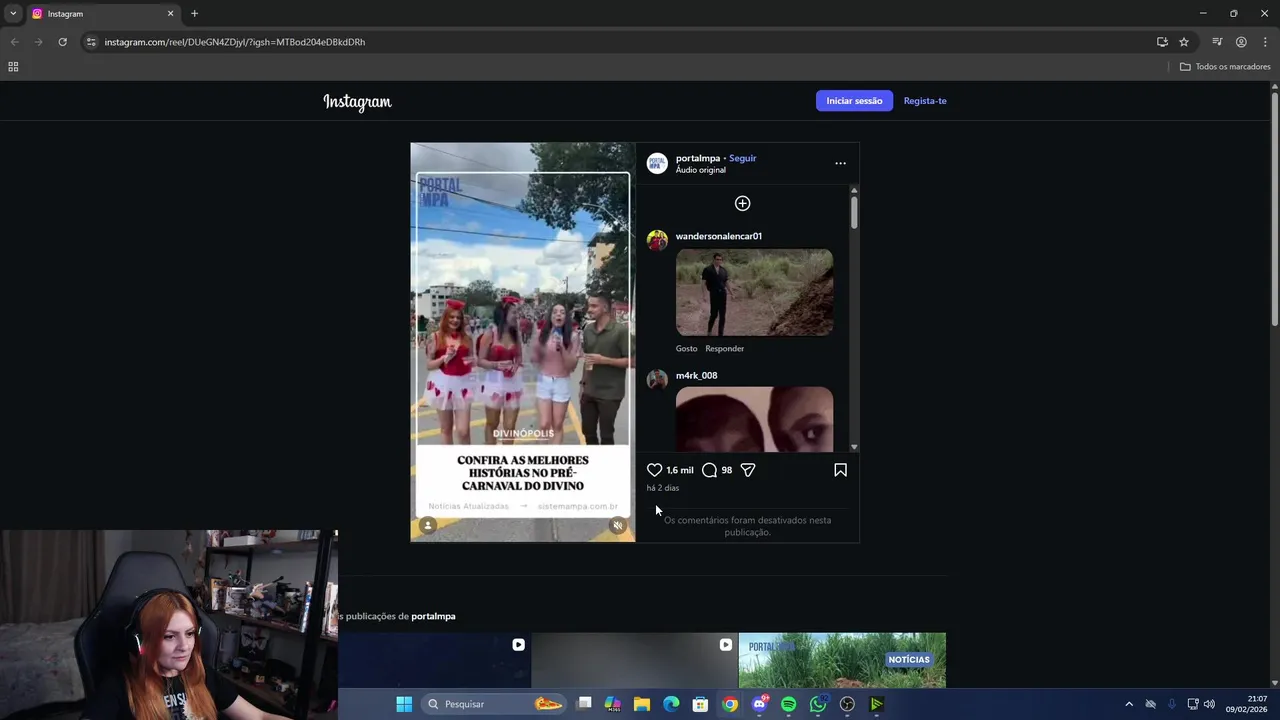The width and height of the screenshot is (1280, 720).
Task: Open the portalmpa profile picture
Action: [657, 163]
